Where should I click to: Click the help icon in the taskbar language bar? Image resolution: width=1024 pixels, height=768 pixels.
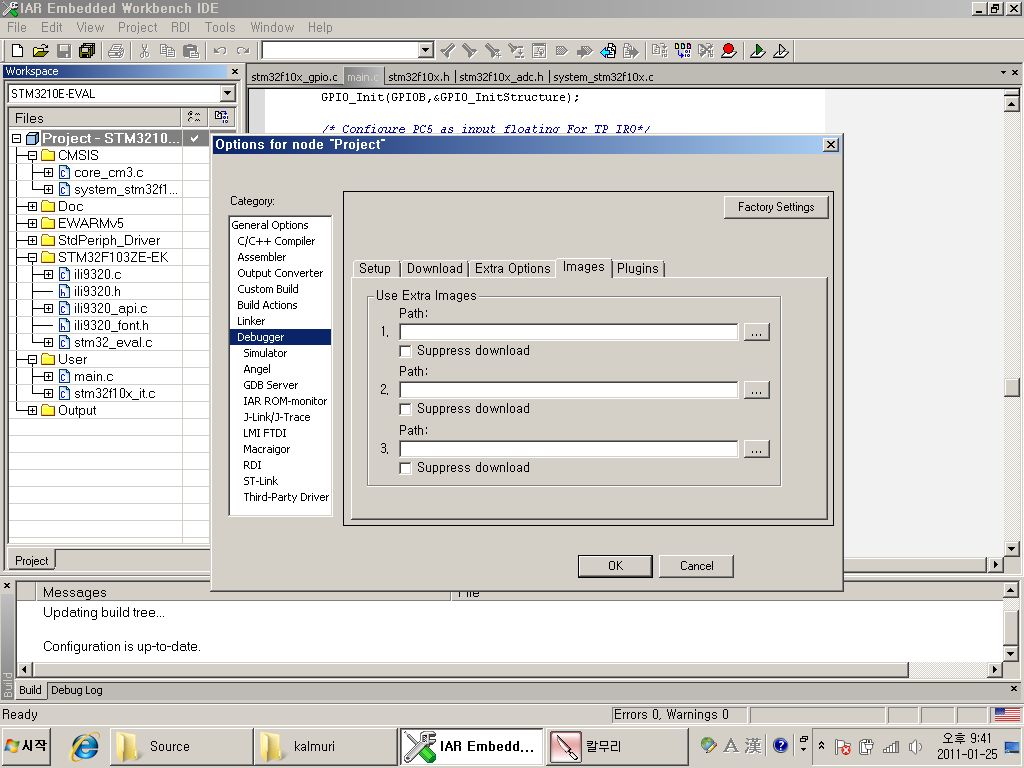pyautogui.click(x=780, y=745)
